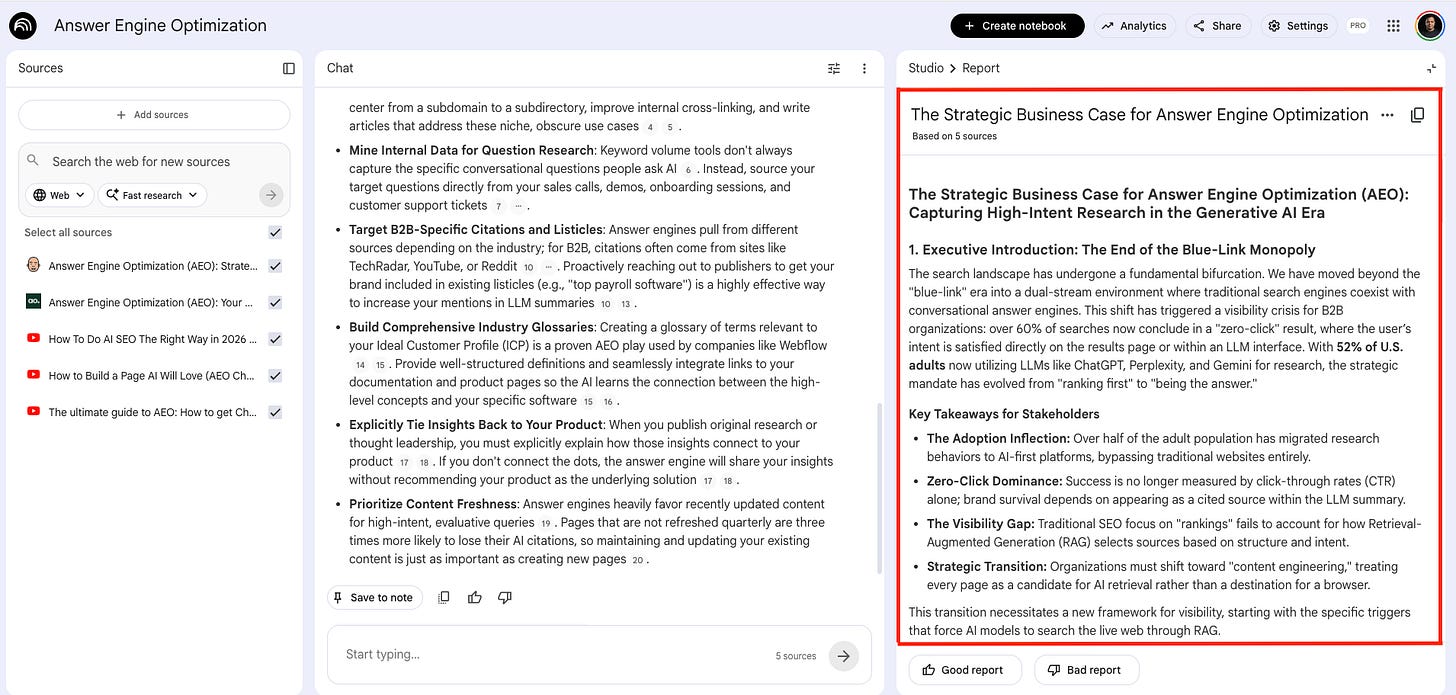Screen dimensions: 1456x695
Task: Click the Create notebook button
Action: pyautogui.click(x=1017, y=26)
